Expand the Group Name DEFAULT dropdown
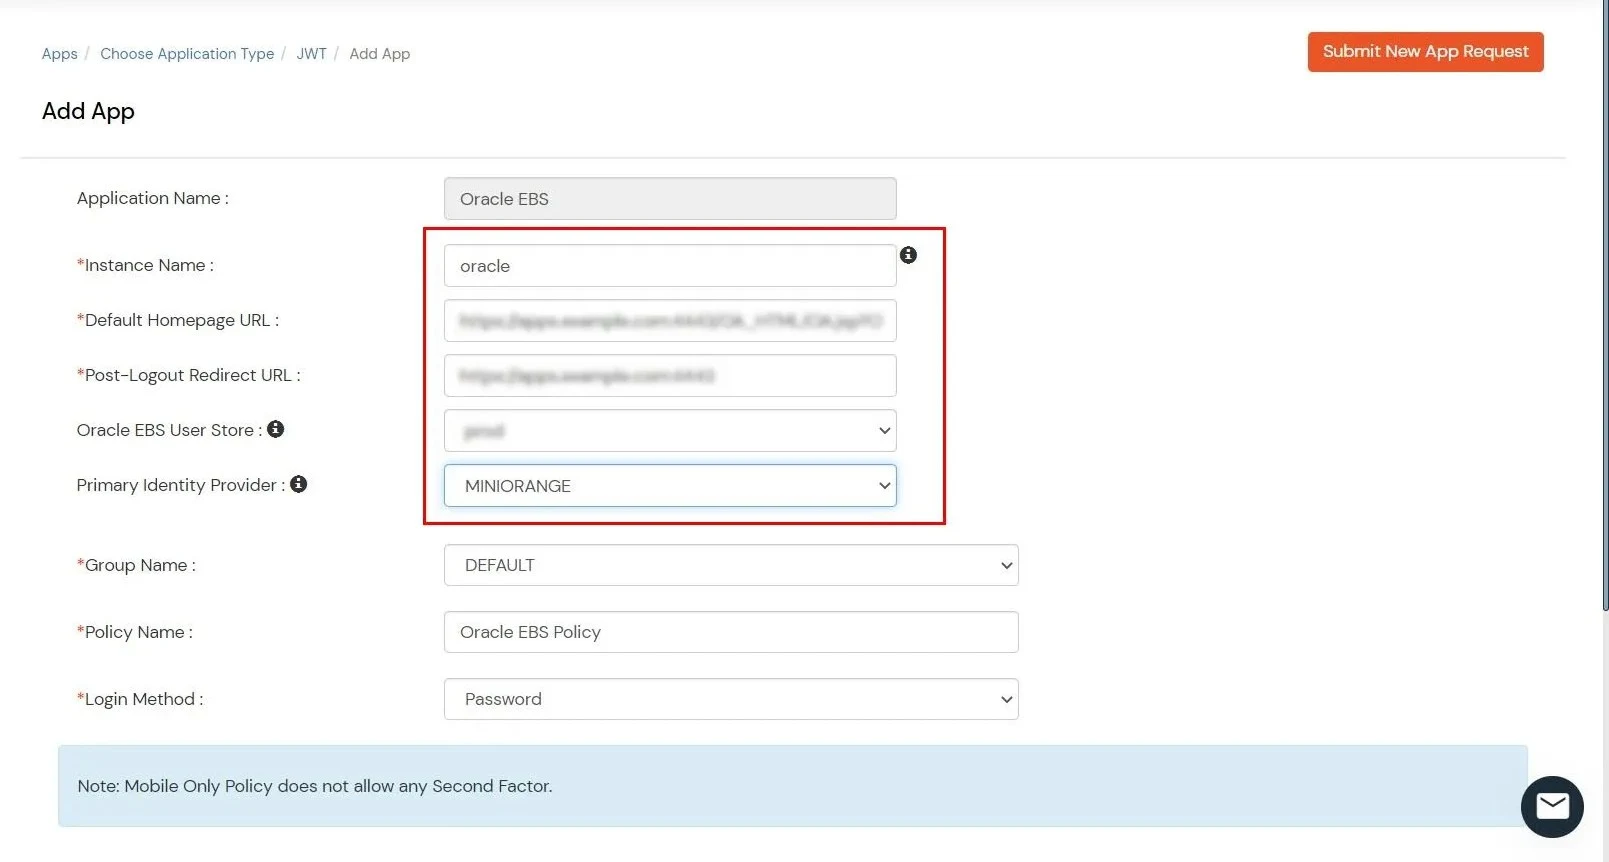The height and width of the screenshot is (862, 1609). 731,565
